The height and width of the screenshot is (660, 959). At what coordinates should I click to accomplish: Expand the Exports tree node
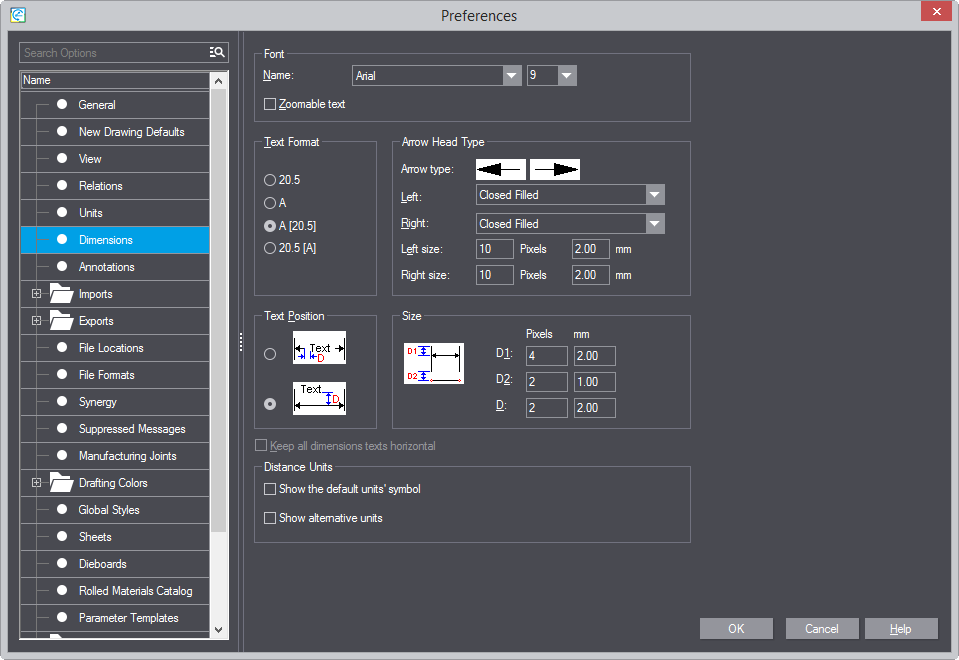click(37, 321)
